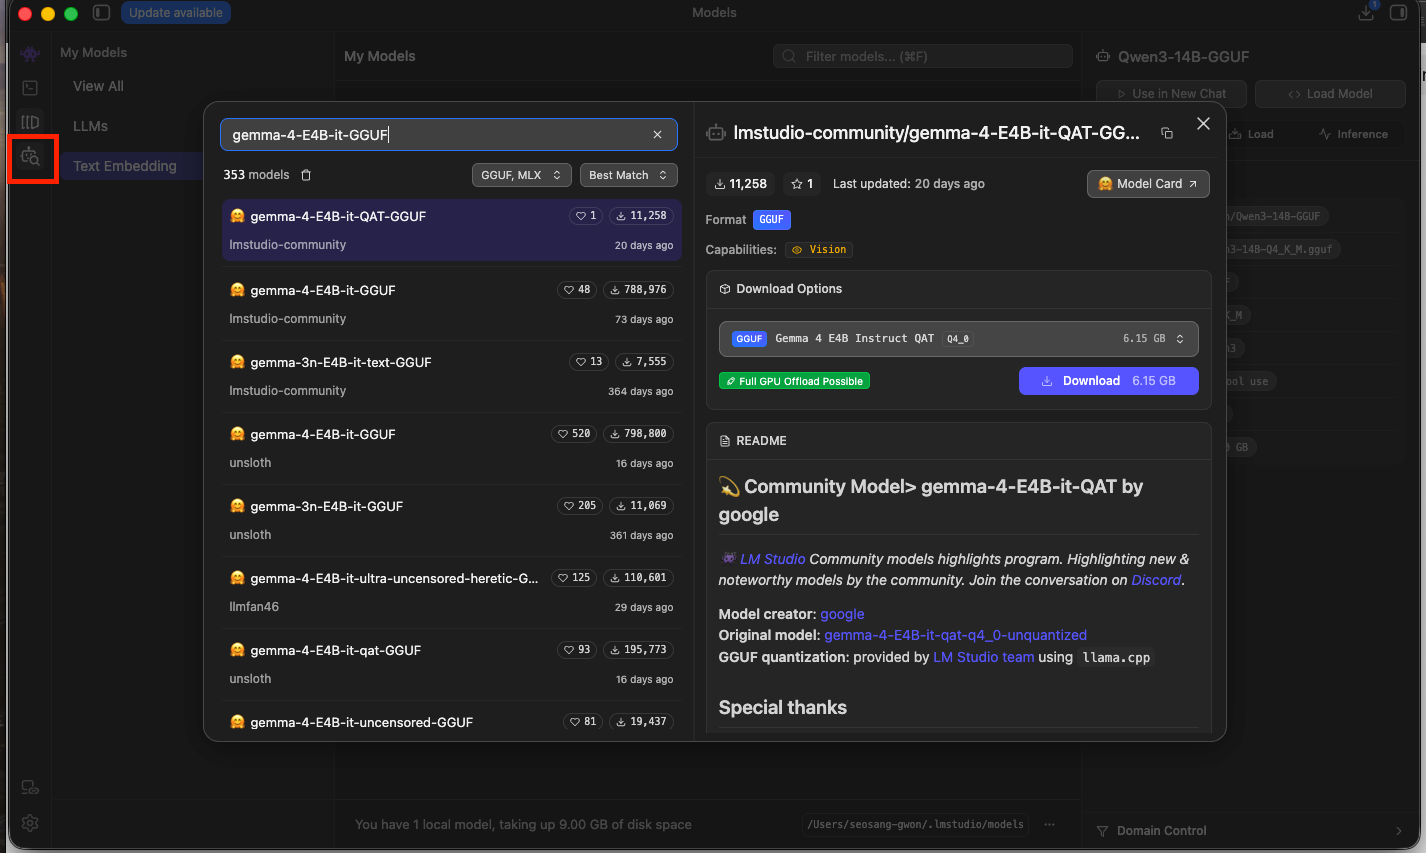Click the LM Studio robot logo icon

point(30,53)
